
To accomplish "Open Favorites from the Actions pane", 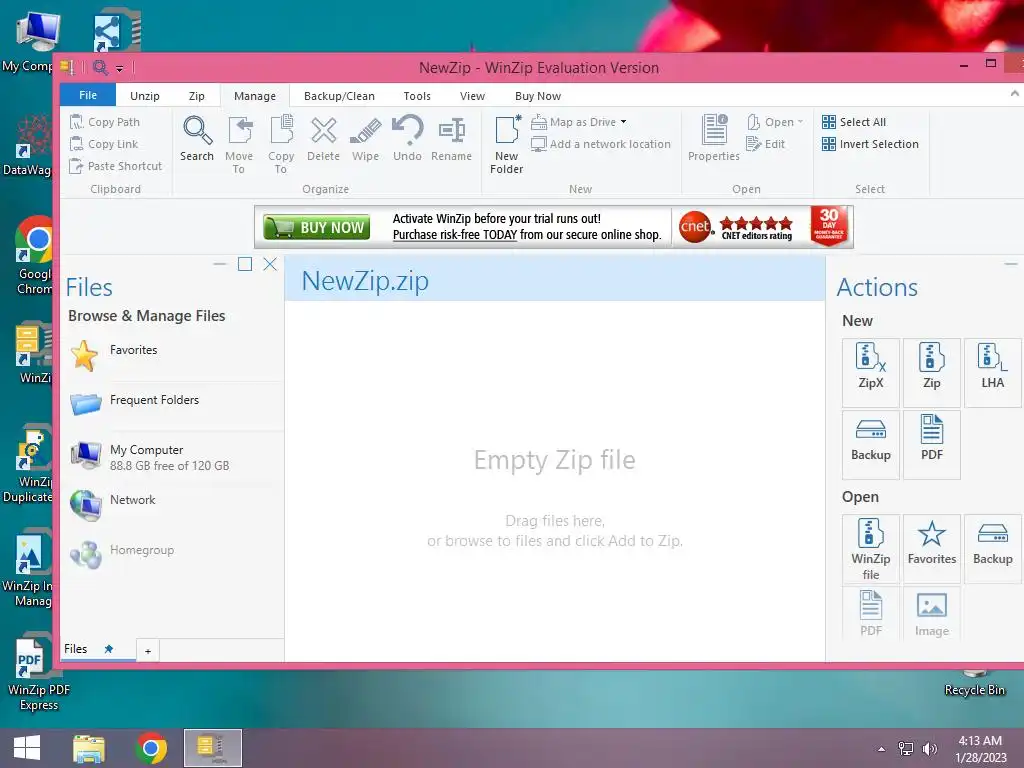I will coord(932,549).
